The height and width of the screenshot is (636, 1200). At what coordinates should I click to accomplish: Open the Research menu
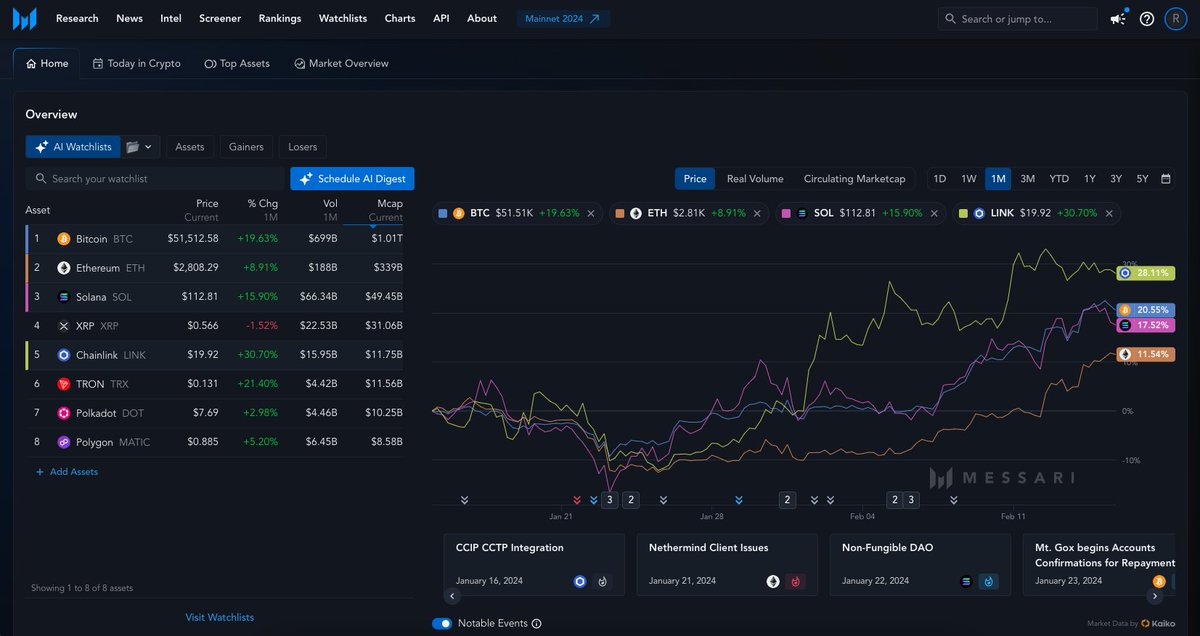[x=77, y=18]
